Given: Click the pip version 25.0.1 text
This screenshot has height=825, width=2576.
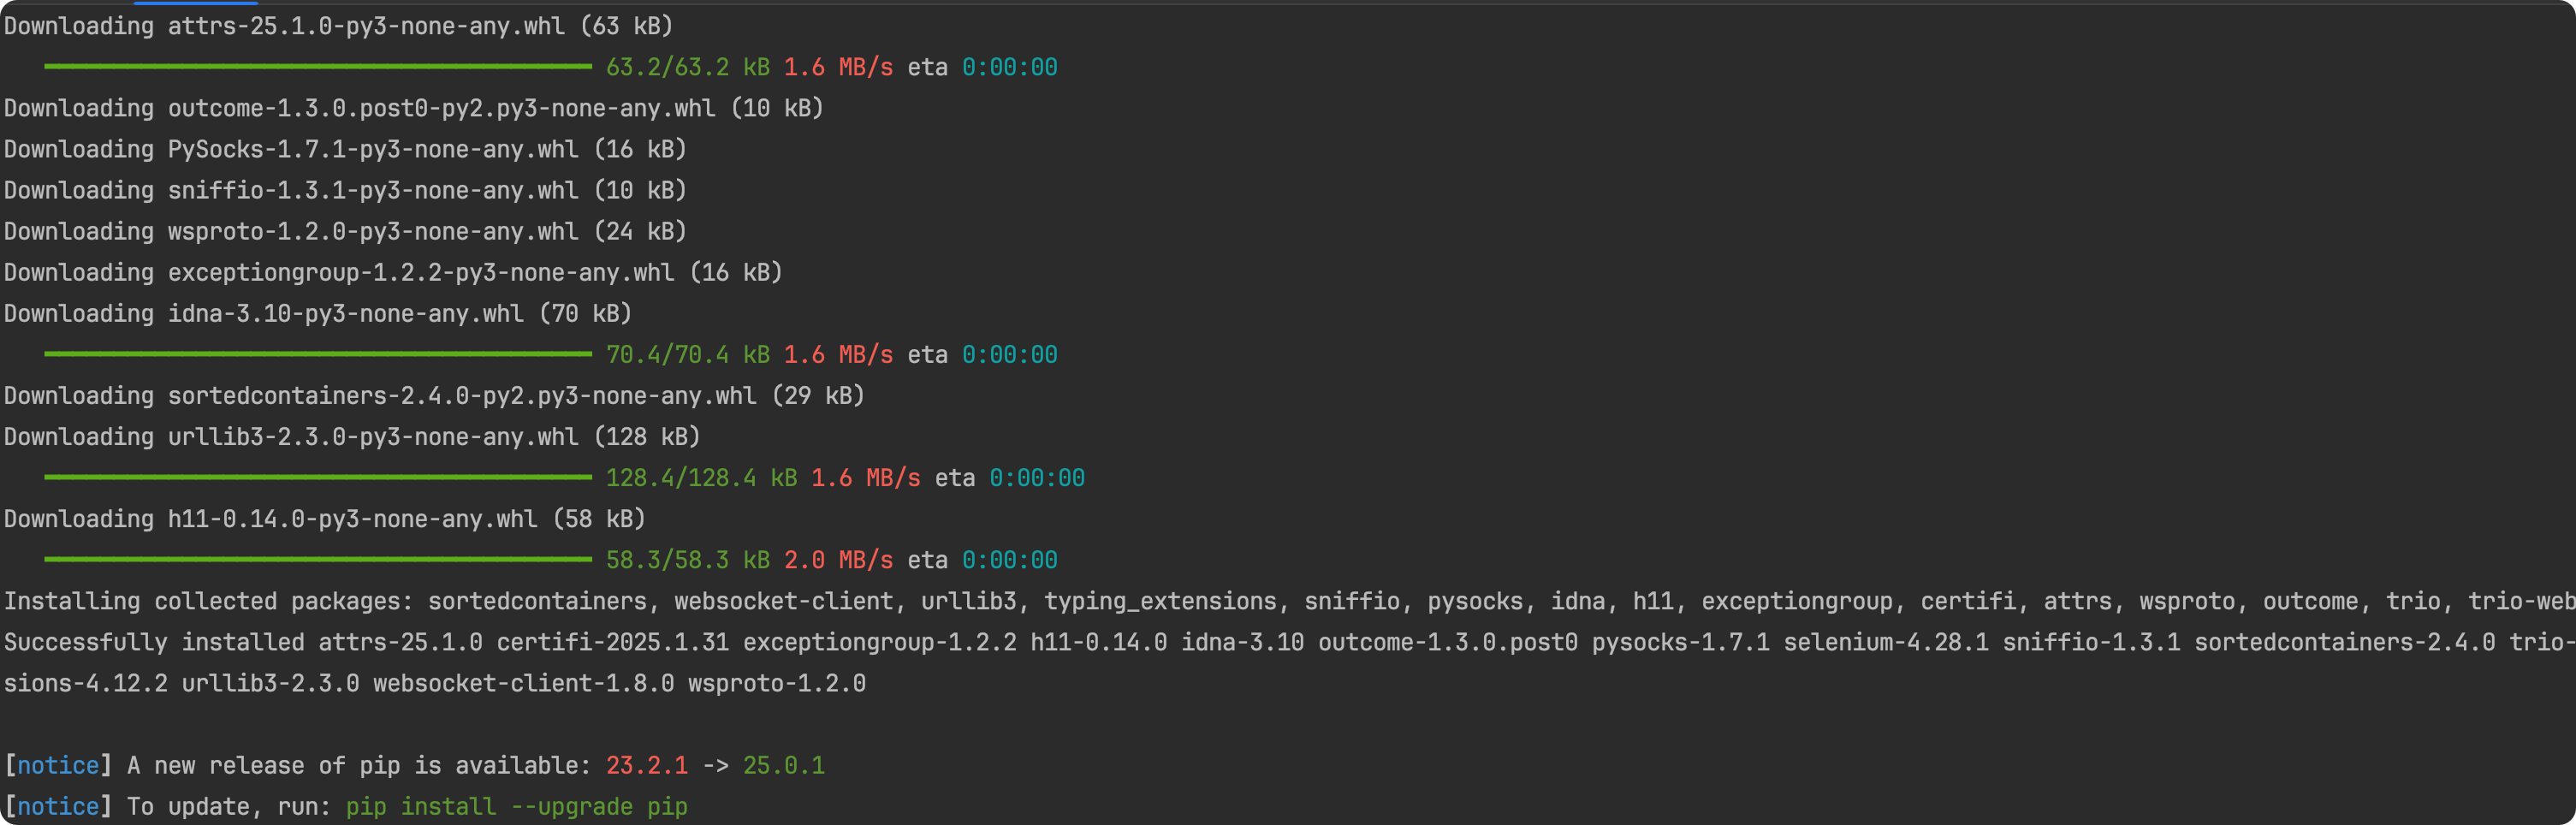Looking at the screenshot, I should pyautogui.click(x=784, y=765).
